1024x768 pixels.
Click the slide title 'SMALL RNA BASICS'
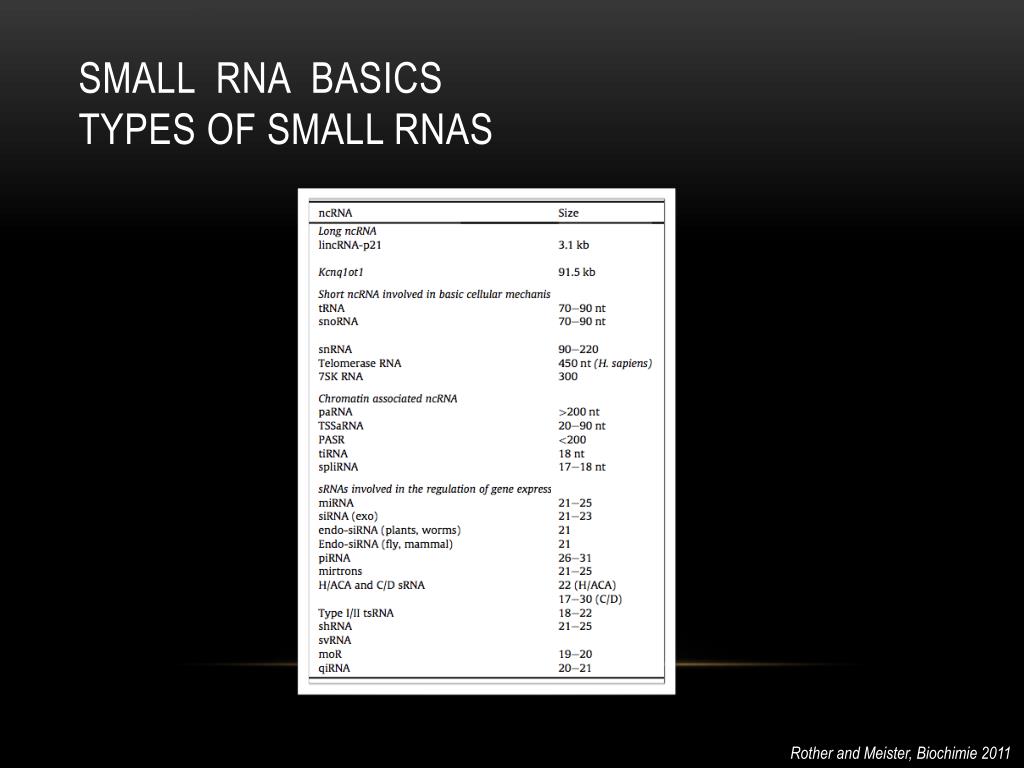click(260, 78)
